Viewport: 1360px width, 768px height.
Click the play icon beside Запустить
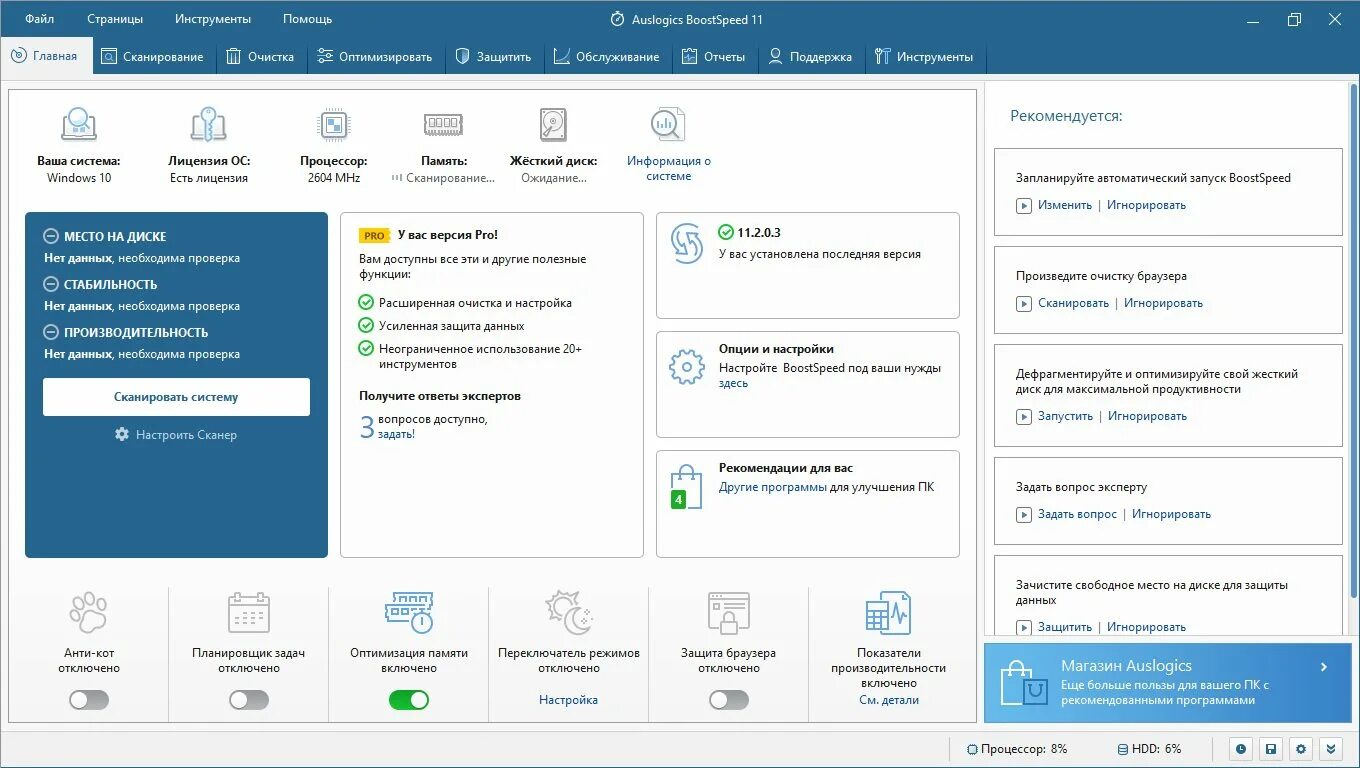[x=1024, y=416]
